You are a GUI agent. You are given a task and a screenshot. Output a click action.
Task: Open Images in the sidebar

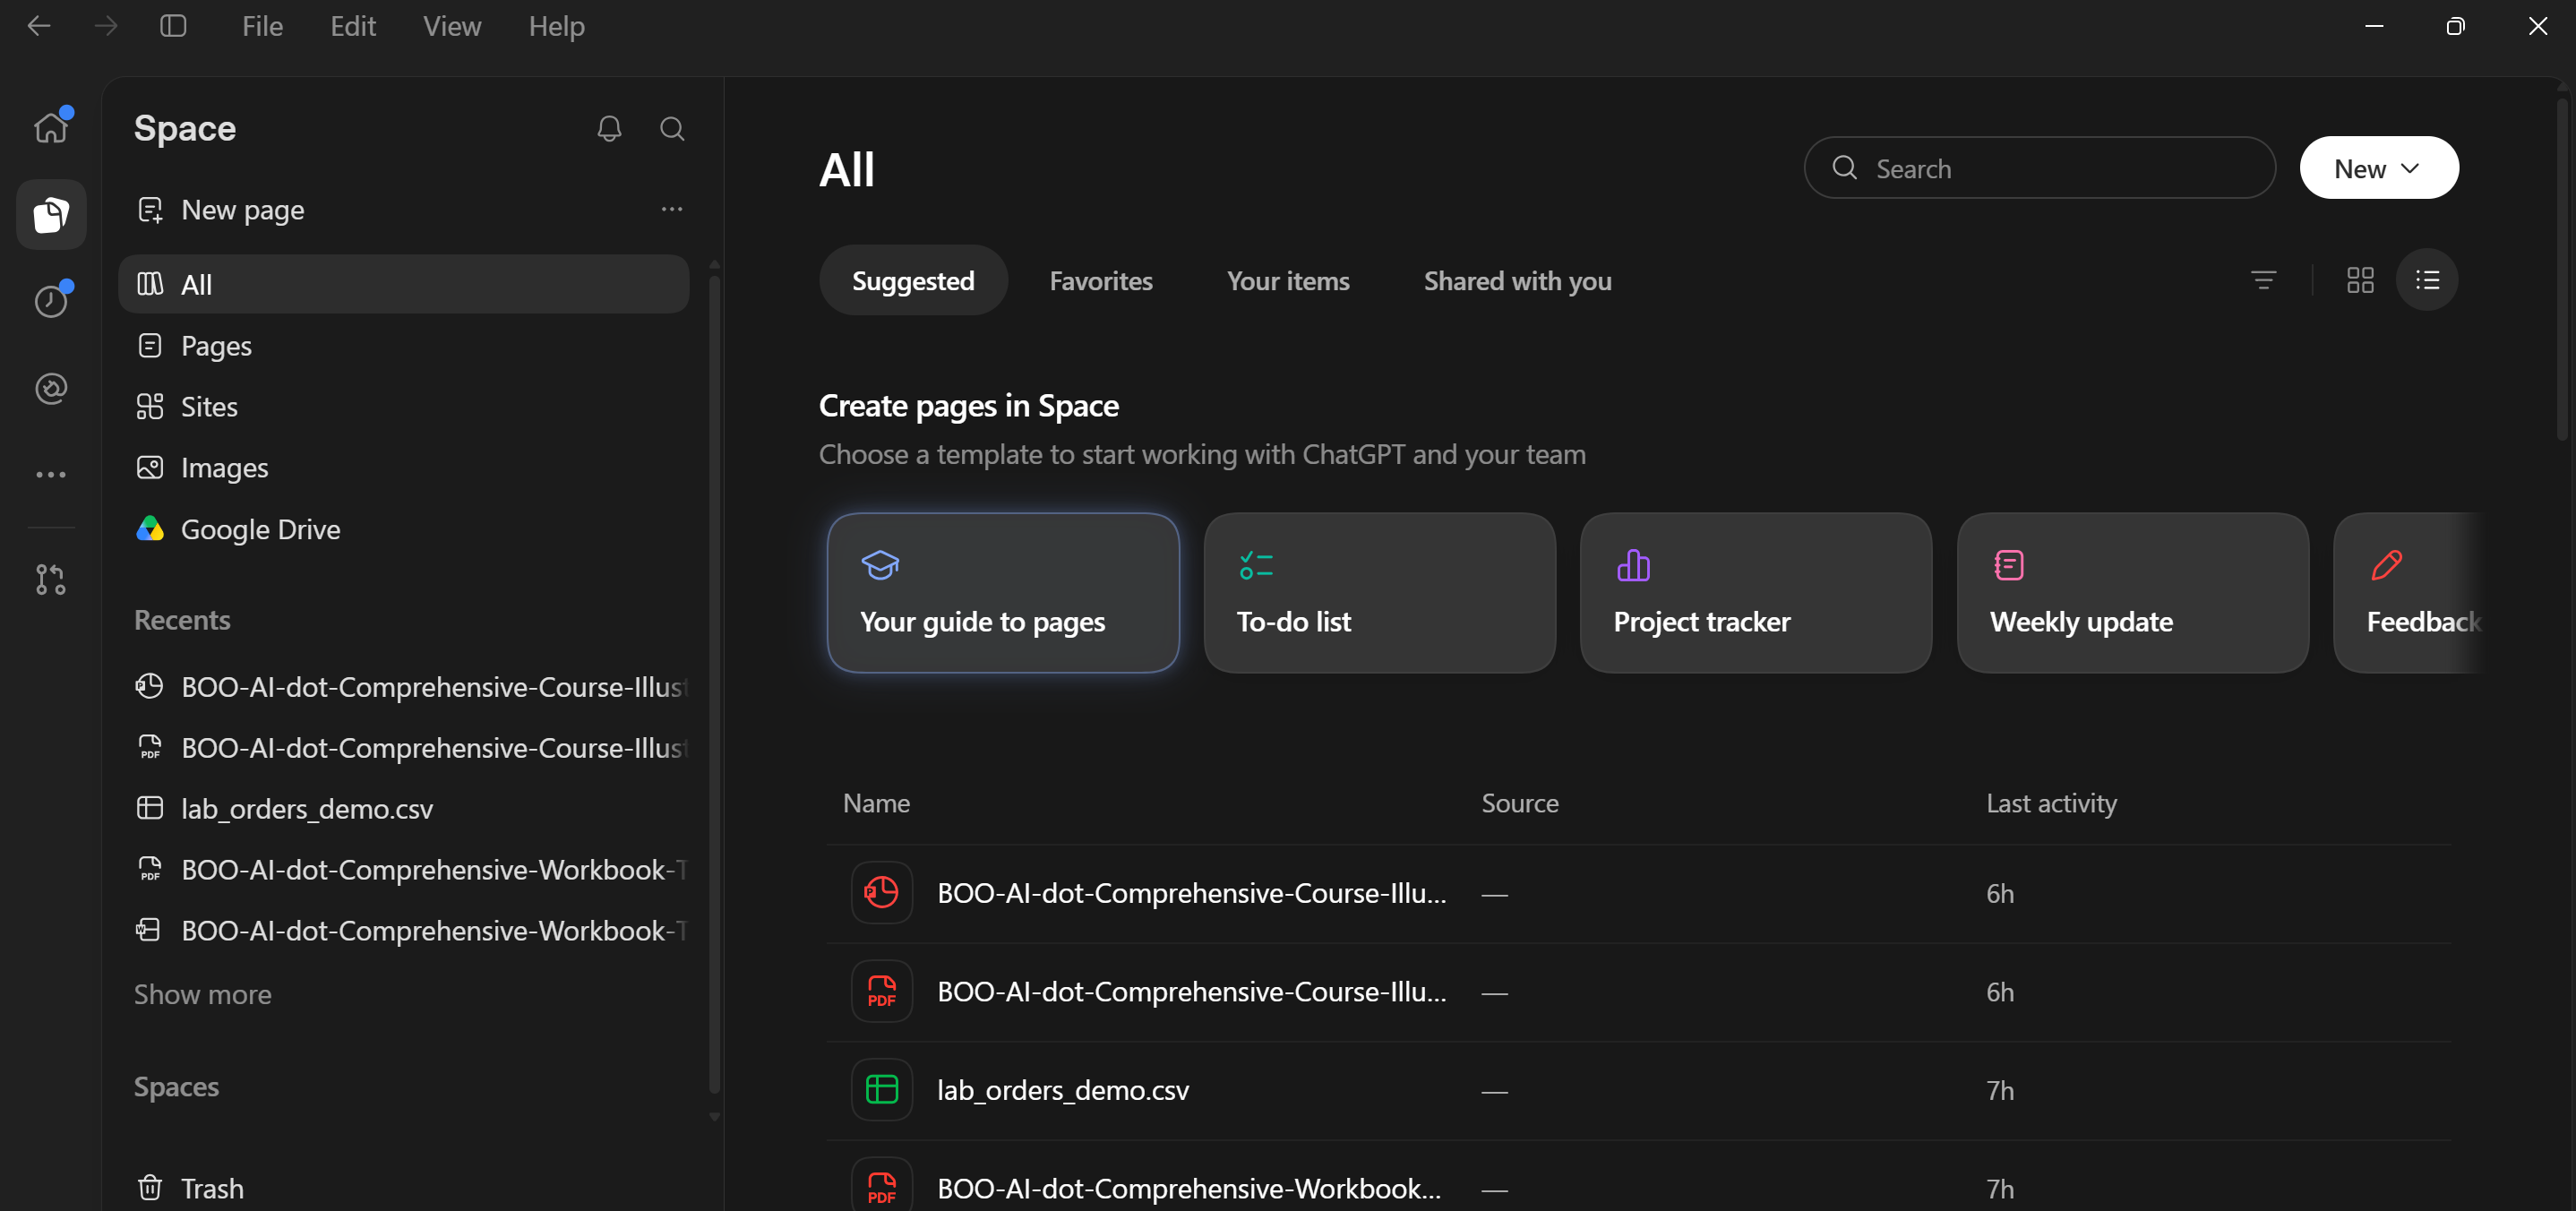coord(404,467)
